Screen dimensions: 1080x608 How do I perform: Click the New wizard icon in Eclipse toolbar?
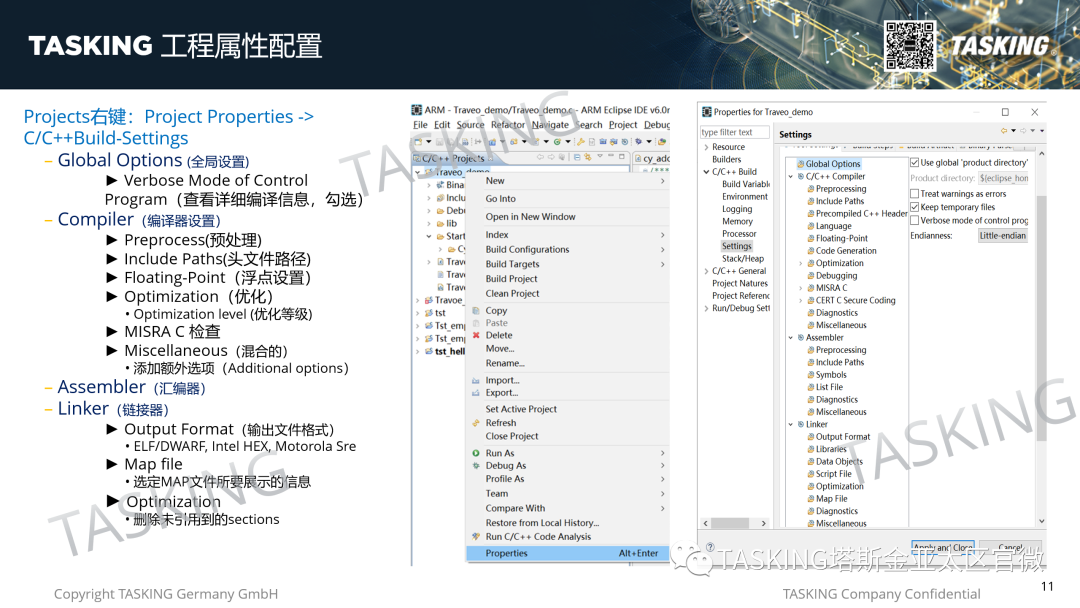[417, 141]
